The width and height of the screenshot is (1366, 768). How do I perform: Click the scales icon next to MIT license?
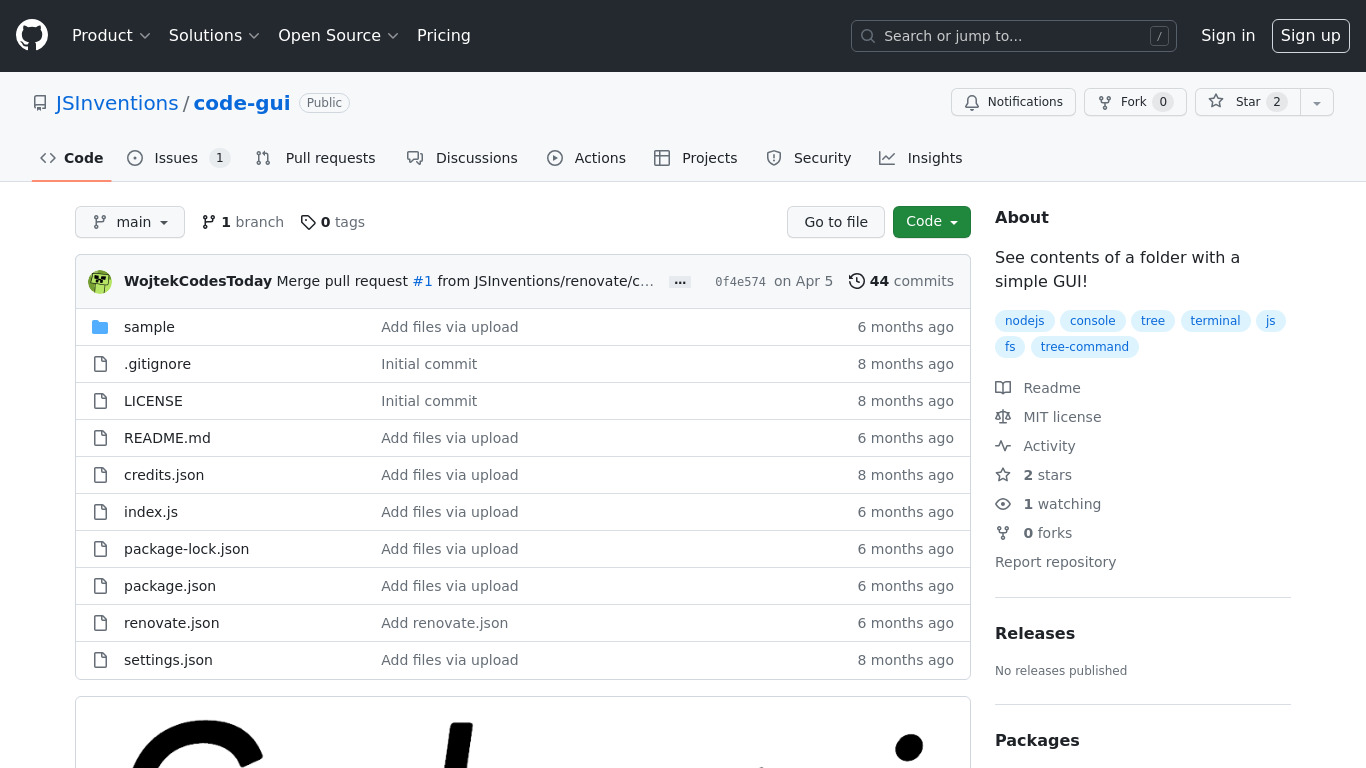pos(1003,417)
